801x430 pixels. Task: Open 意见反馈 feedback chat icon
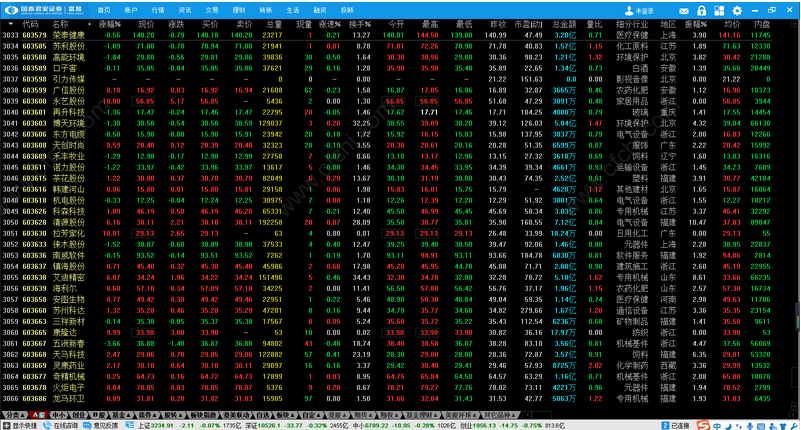[x=87, y=425]
